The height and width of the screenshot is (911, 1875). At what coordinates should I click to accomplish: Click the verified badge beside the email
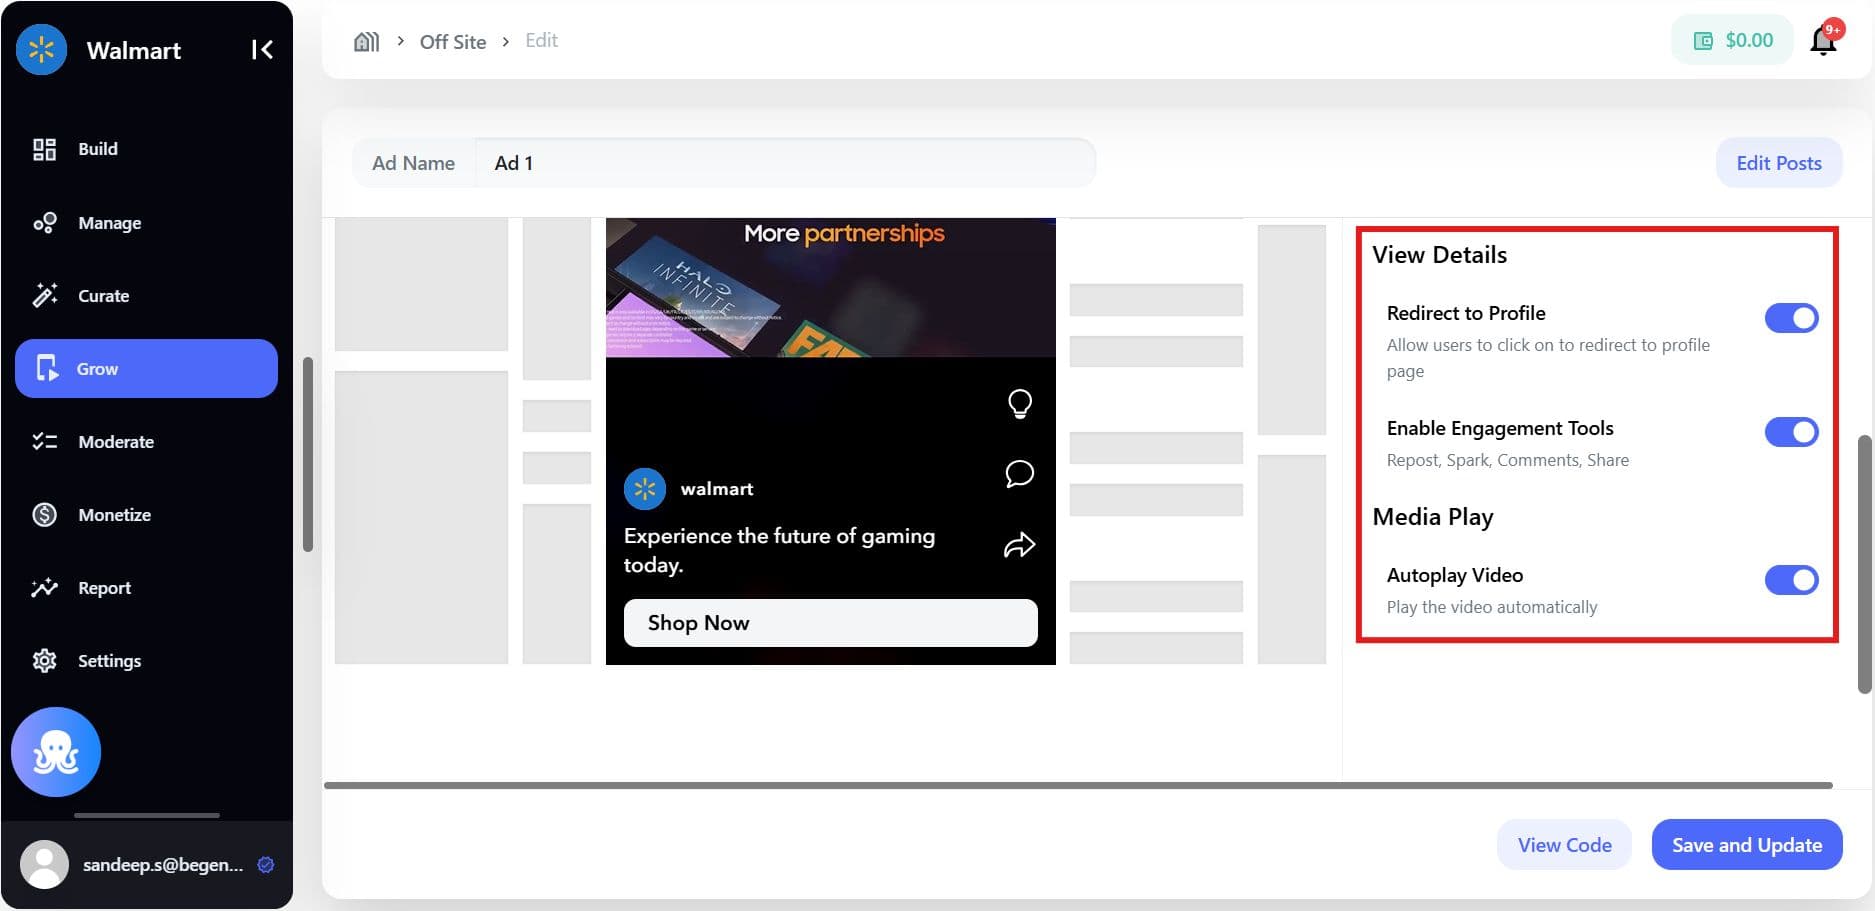coord(266,865)
